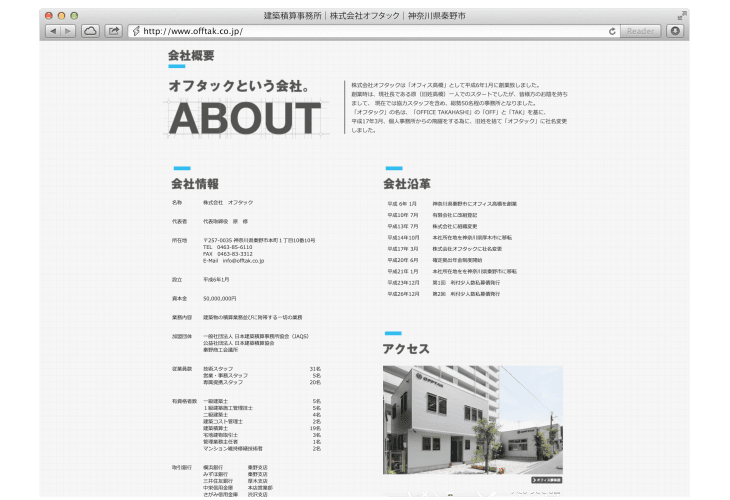Click the large ABOUT graphic
The height and width of the screenshot is (500, 730).
pyautogui.click(x=245, y=119)
